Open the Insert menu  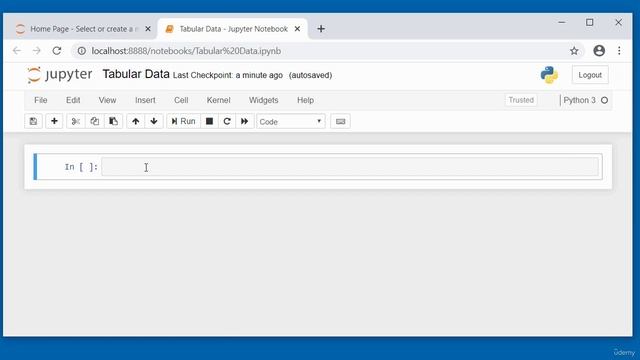tap(145, 100)
